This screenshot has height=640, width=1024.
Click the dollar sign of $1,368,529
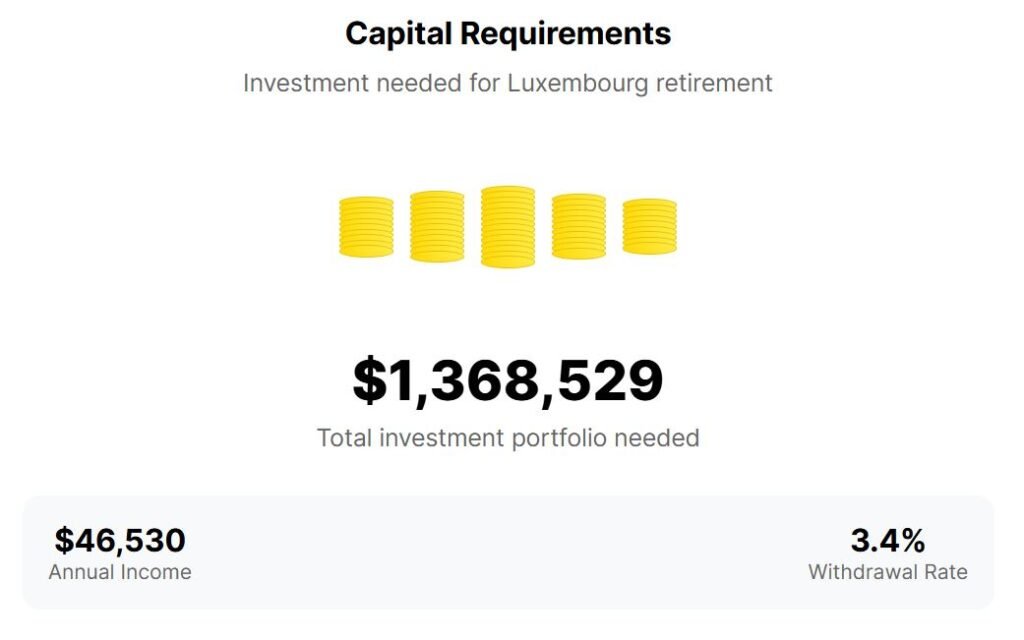tap(369, 381)
